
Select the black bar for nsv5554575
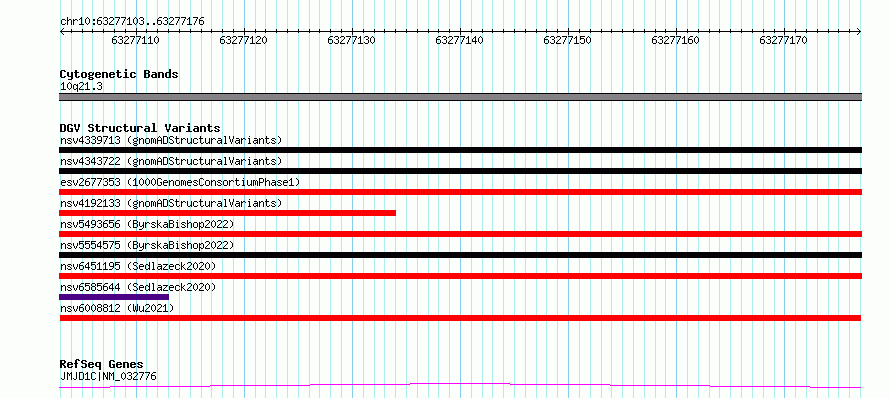pos(460,255)
